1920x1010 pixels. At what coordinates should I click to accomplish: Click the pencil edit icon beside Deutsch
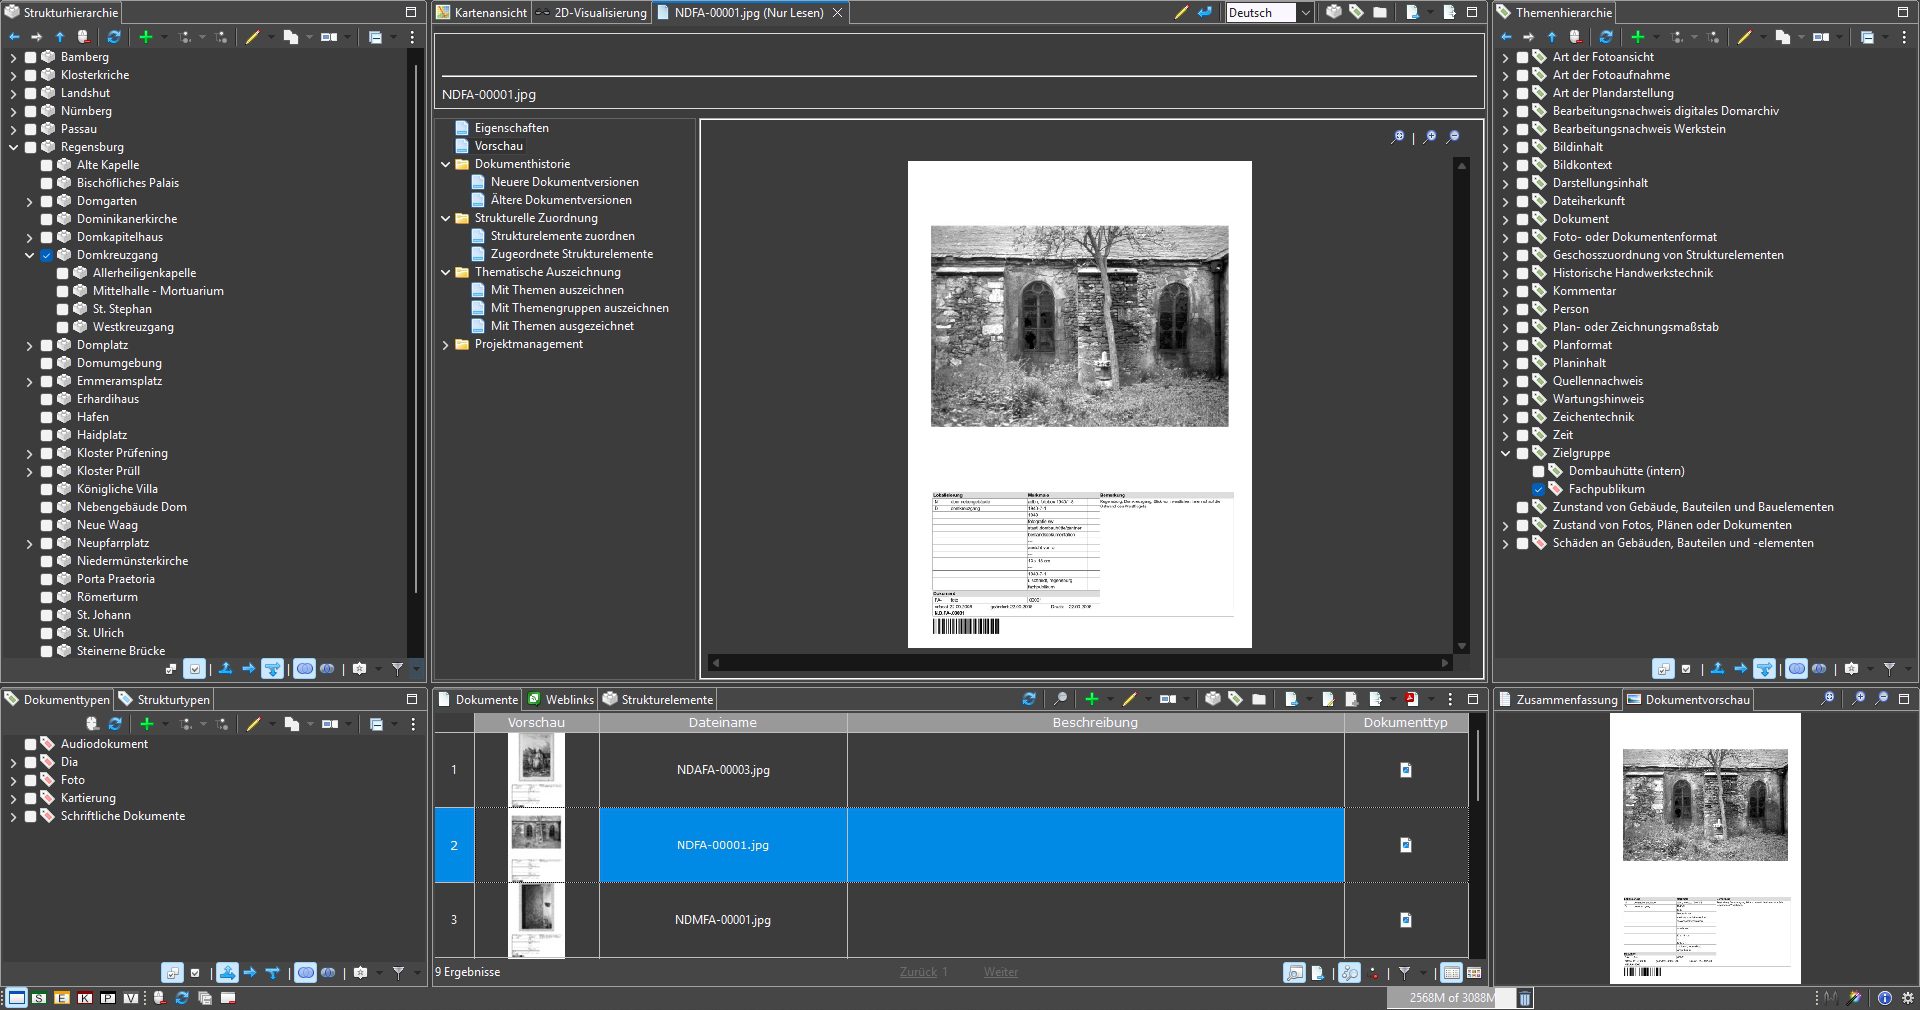point(1181,13)
